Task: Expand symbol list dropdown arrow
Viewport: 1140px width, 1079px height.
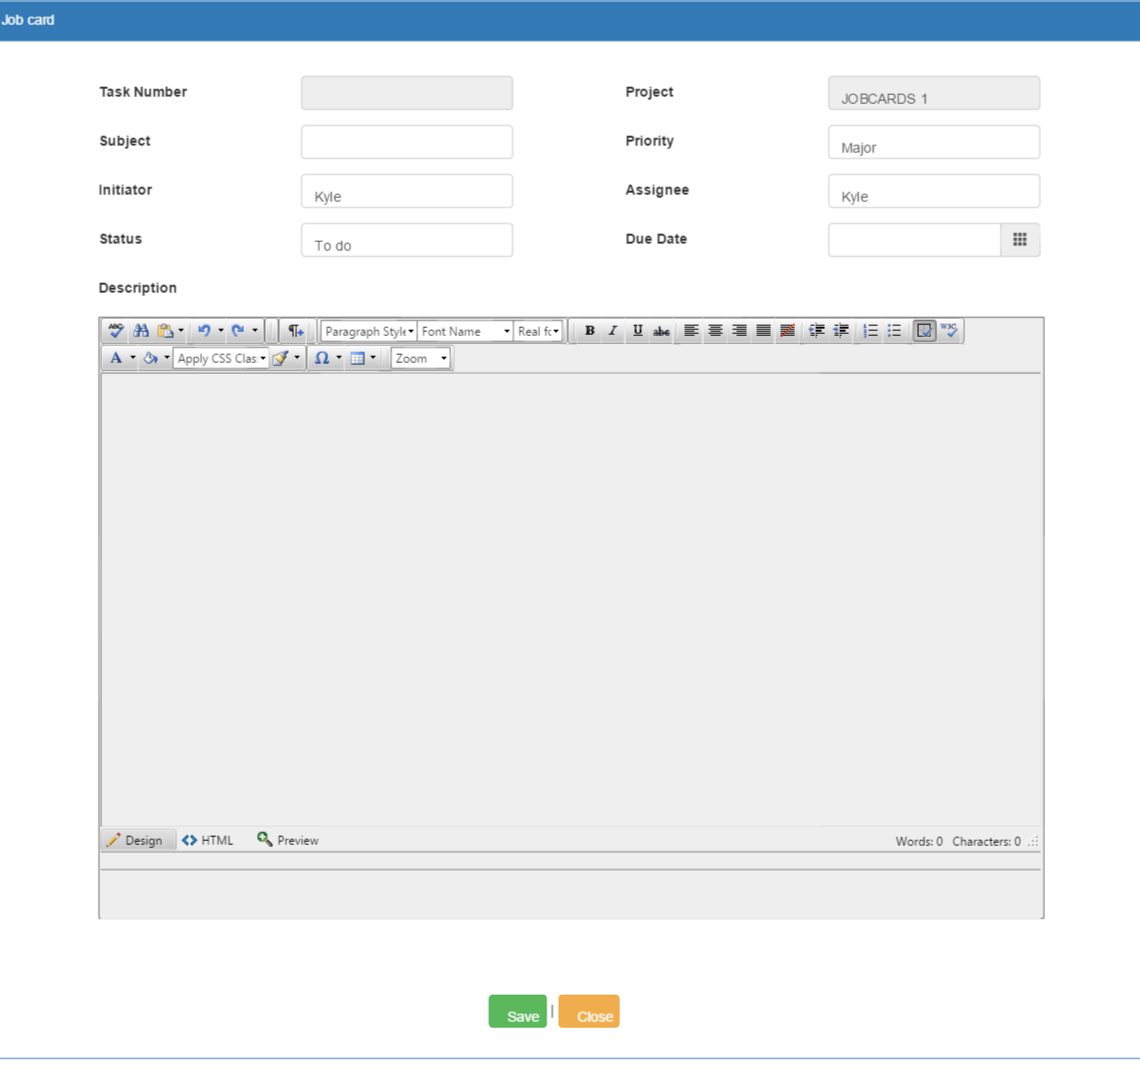Action: pos(339,358)
